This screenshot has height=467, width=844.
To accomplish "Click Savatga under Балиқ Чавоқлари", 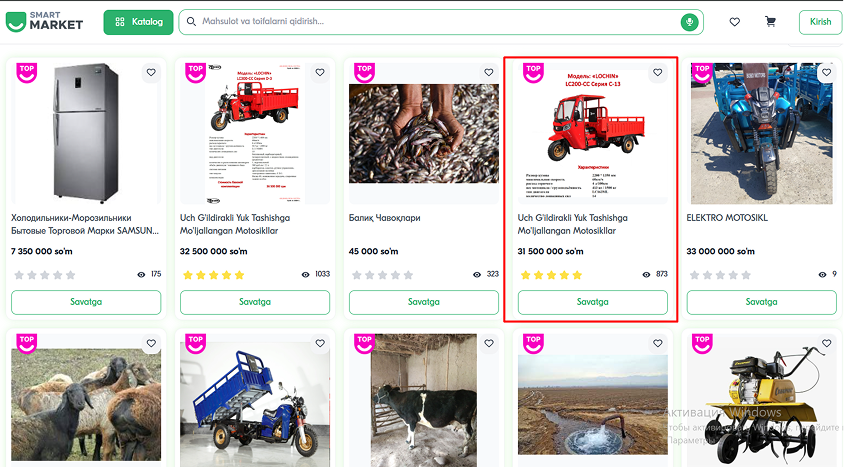I will pyautogui.click(x=424, y=301).
